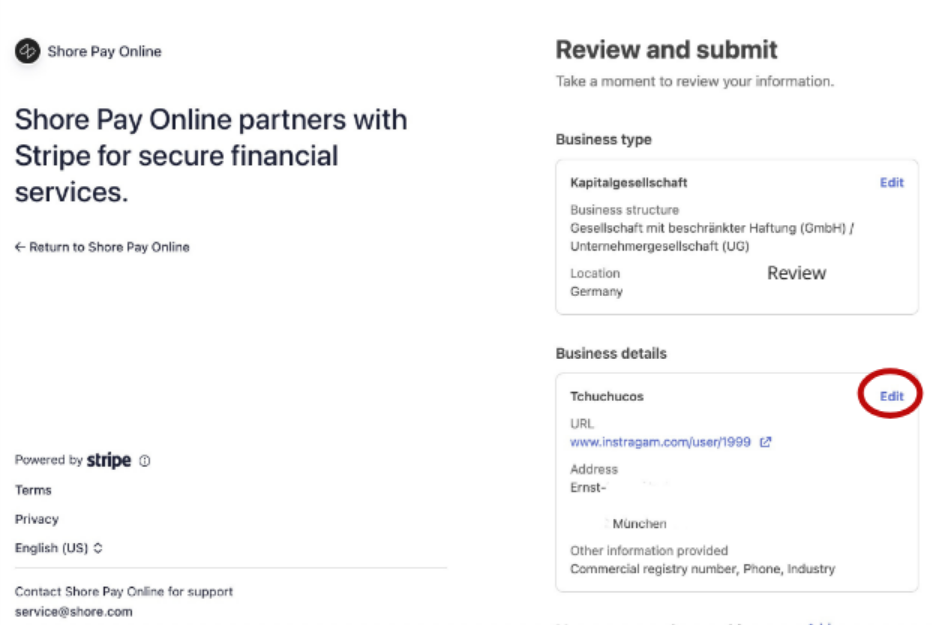
Task: Click the external link icon beside the URL
Action: click(766, 442)
